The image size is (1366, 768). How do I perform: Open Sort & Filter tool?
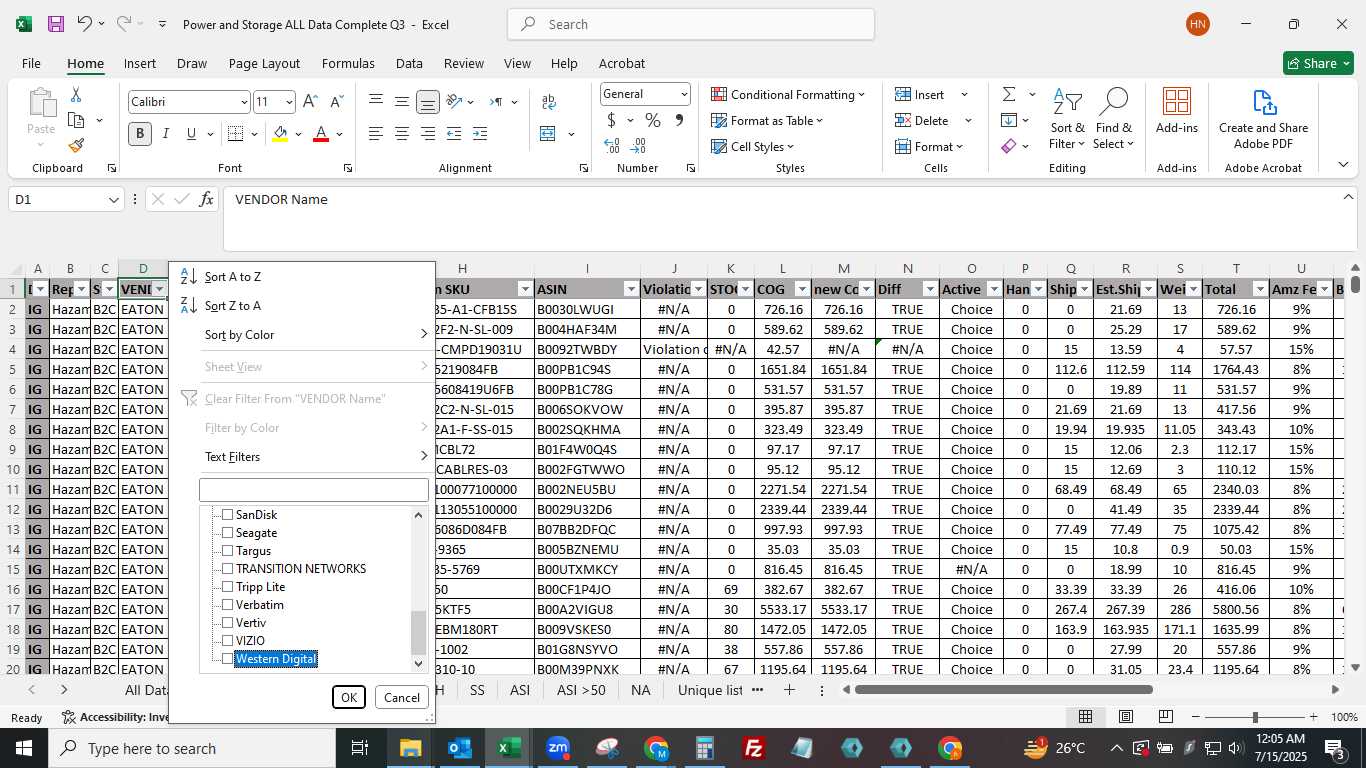click(x=1067, y=119)
